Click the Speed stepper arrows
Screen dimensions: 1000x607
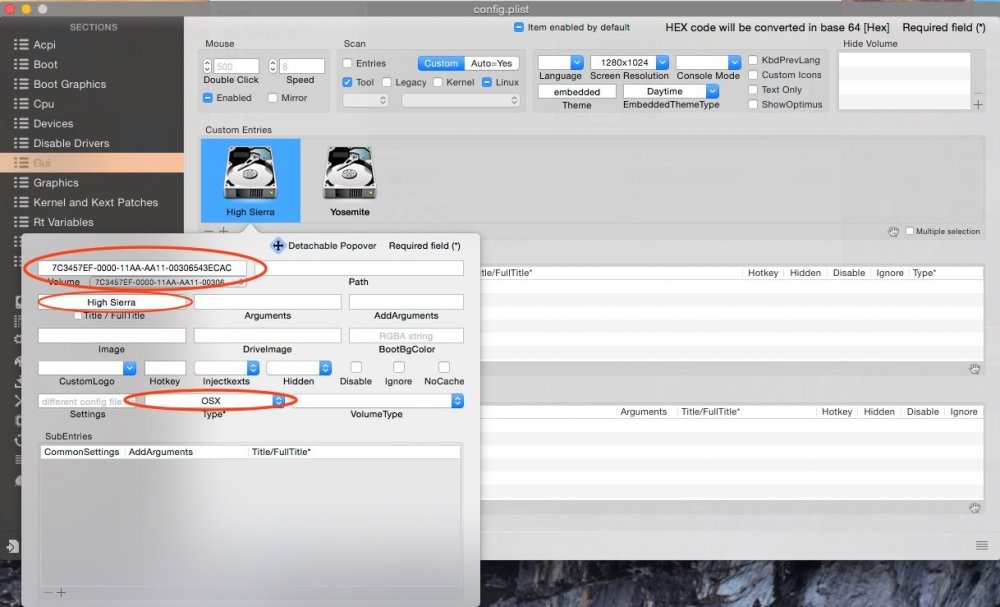pos(273,66)
